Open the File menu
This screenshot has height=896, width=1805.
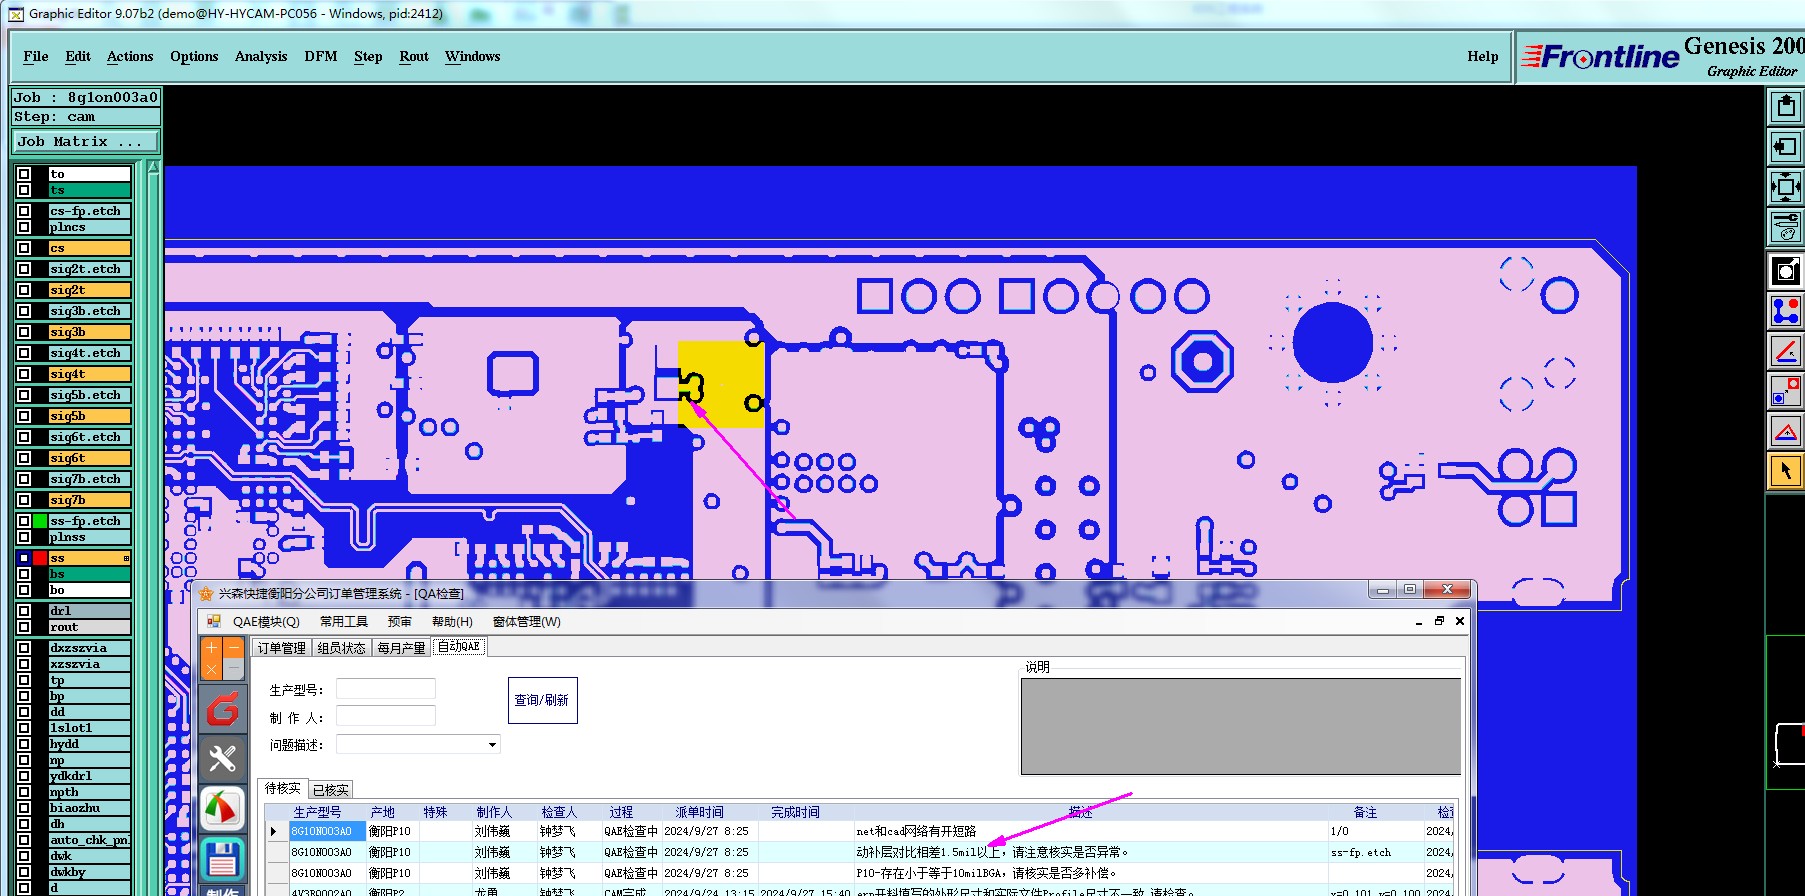(x=36, y=57)
